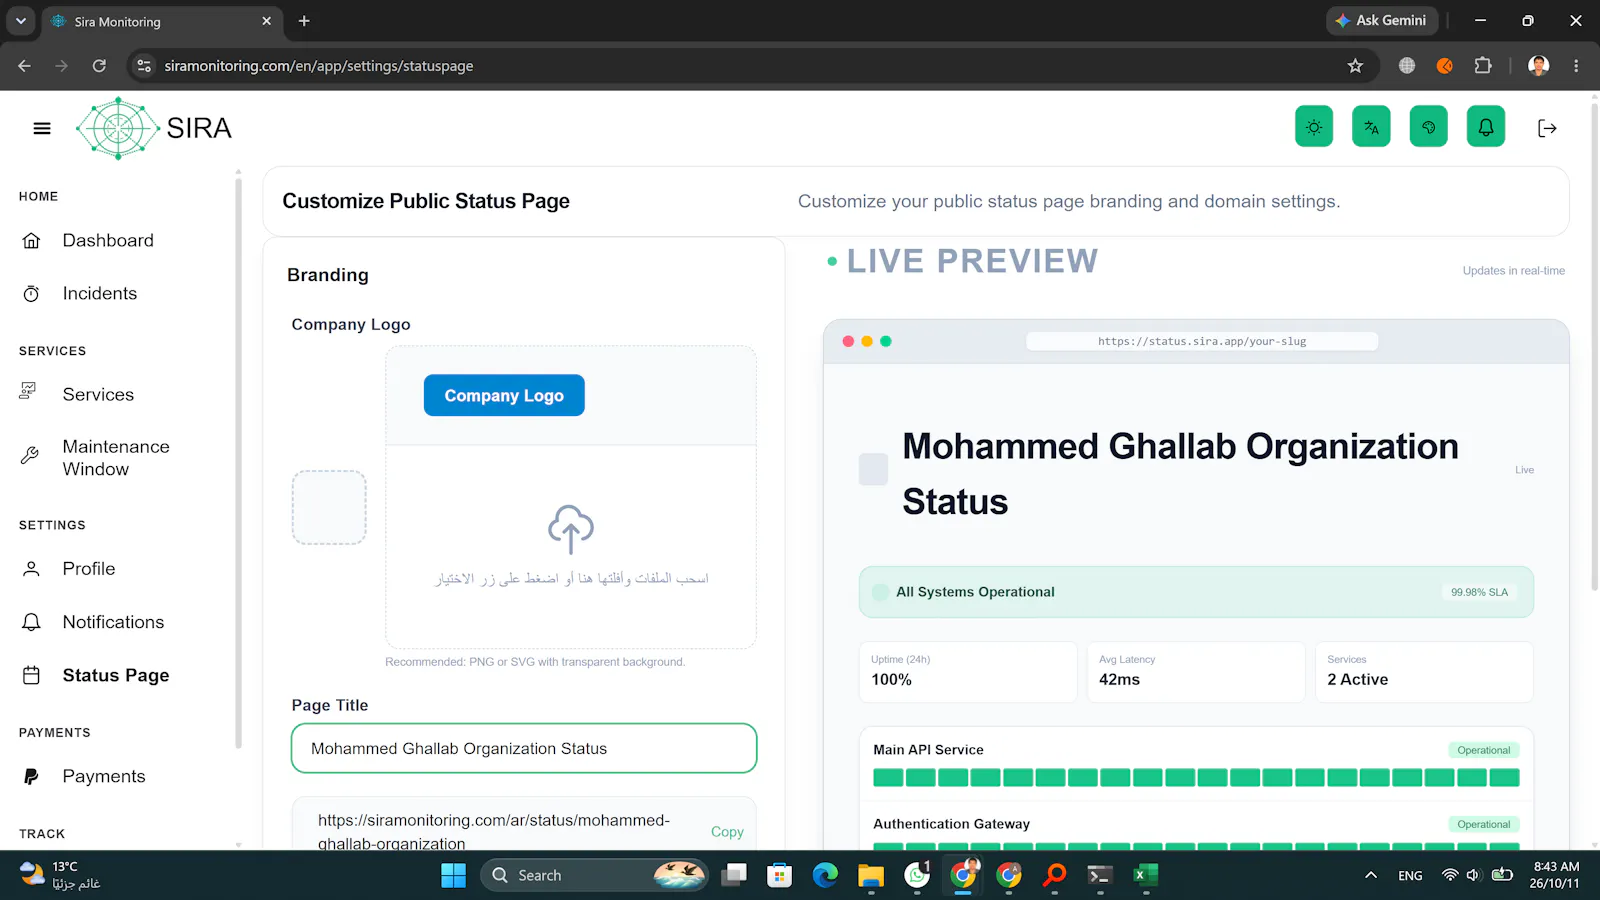Click the logout arrow icon
The image size is (1600, 900).
click(x=1547, y=128)
